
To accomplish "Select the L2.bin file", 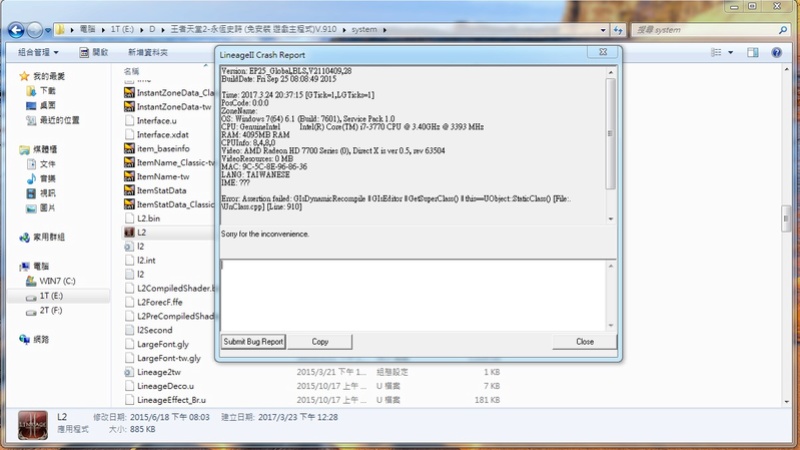I will click(x=148, y=218).
